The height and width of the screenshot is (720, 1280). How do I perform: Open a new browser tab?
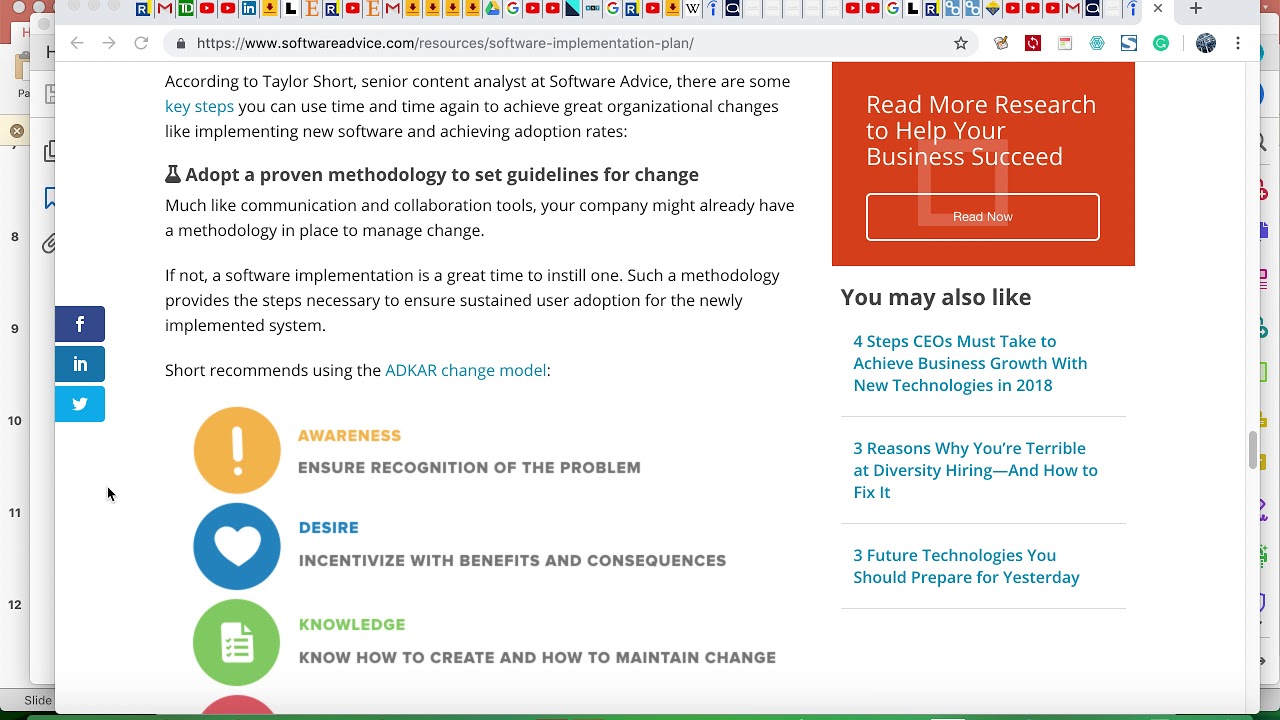click(1195, 9)
